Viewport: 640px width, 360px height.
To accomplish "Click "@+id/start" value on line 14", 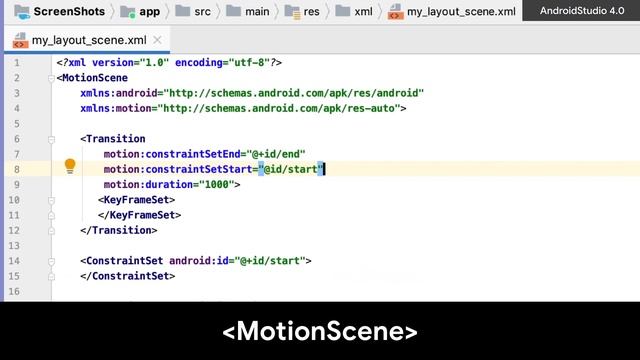I will (270, 261).
